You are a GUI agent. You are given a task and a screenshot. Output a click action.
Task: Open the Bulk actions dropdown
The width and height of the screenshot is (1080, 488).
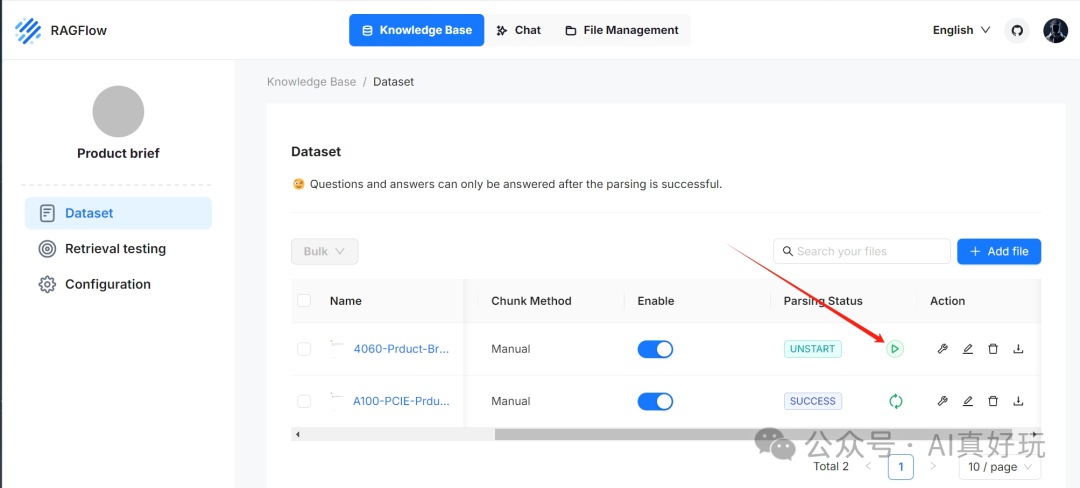(324, 251)
